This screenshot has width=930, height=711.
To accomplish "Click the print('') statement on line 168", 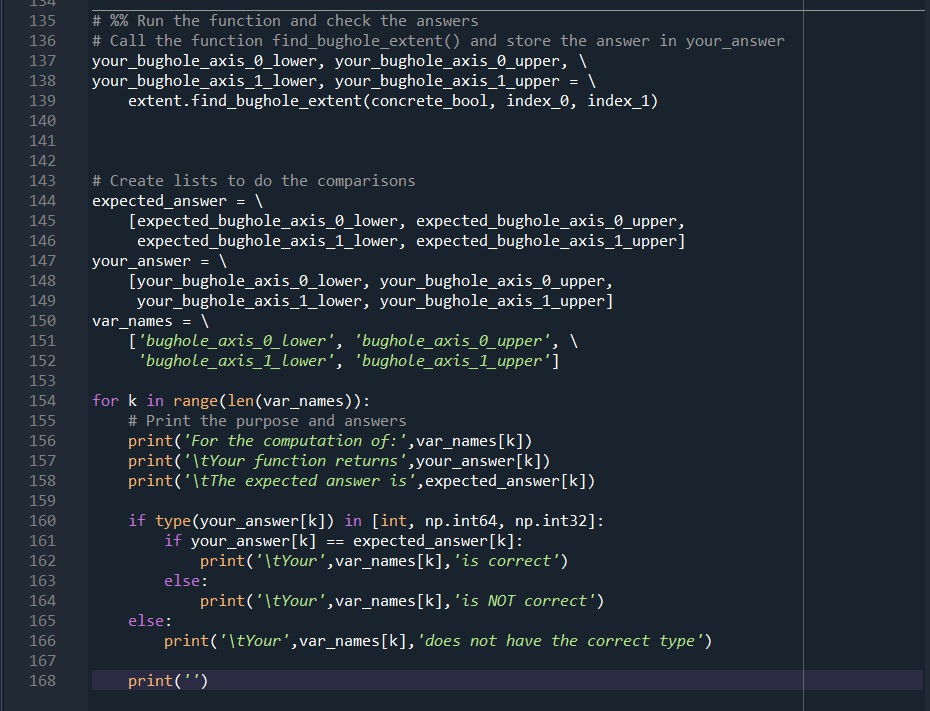I will [168, 681].
